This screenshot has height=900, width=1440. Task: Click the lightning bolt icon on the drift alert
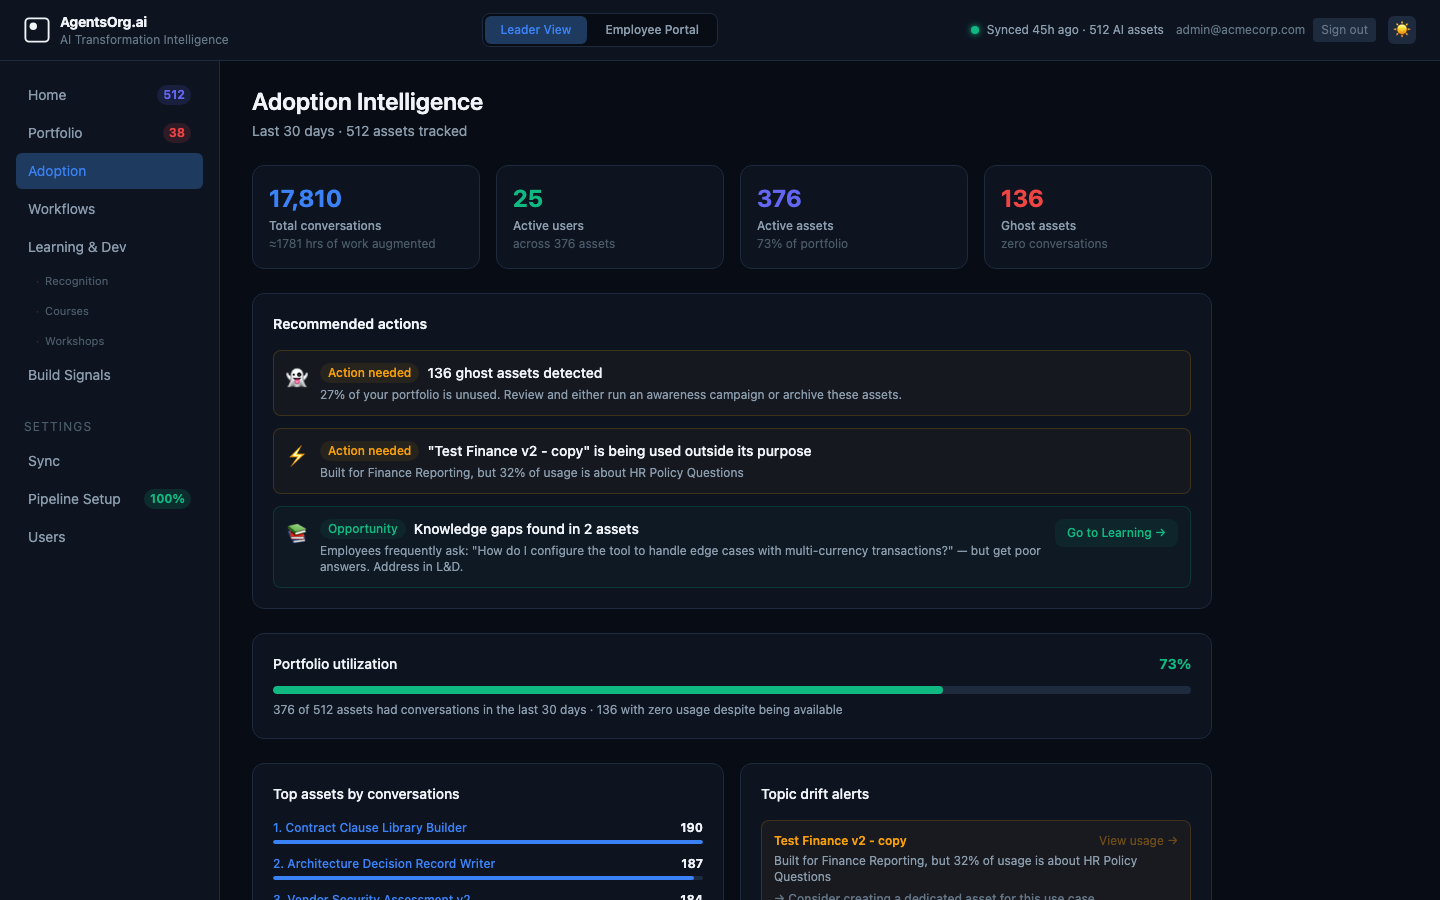(x=296, y=456)
